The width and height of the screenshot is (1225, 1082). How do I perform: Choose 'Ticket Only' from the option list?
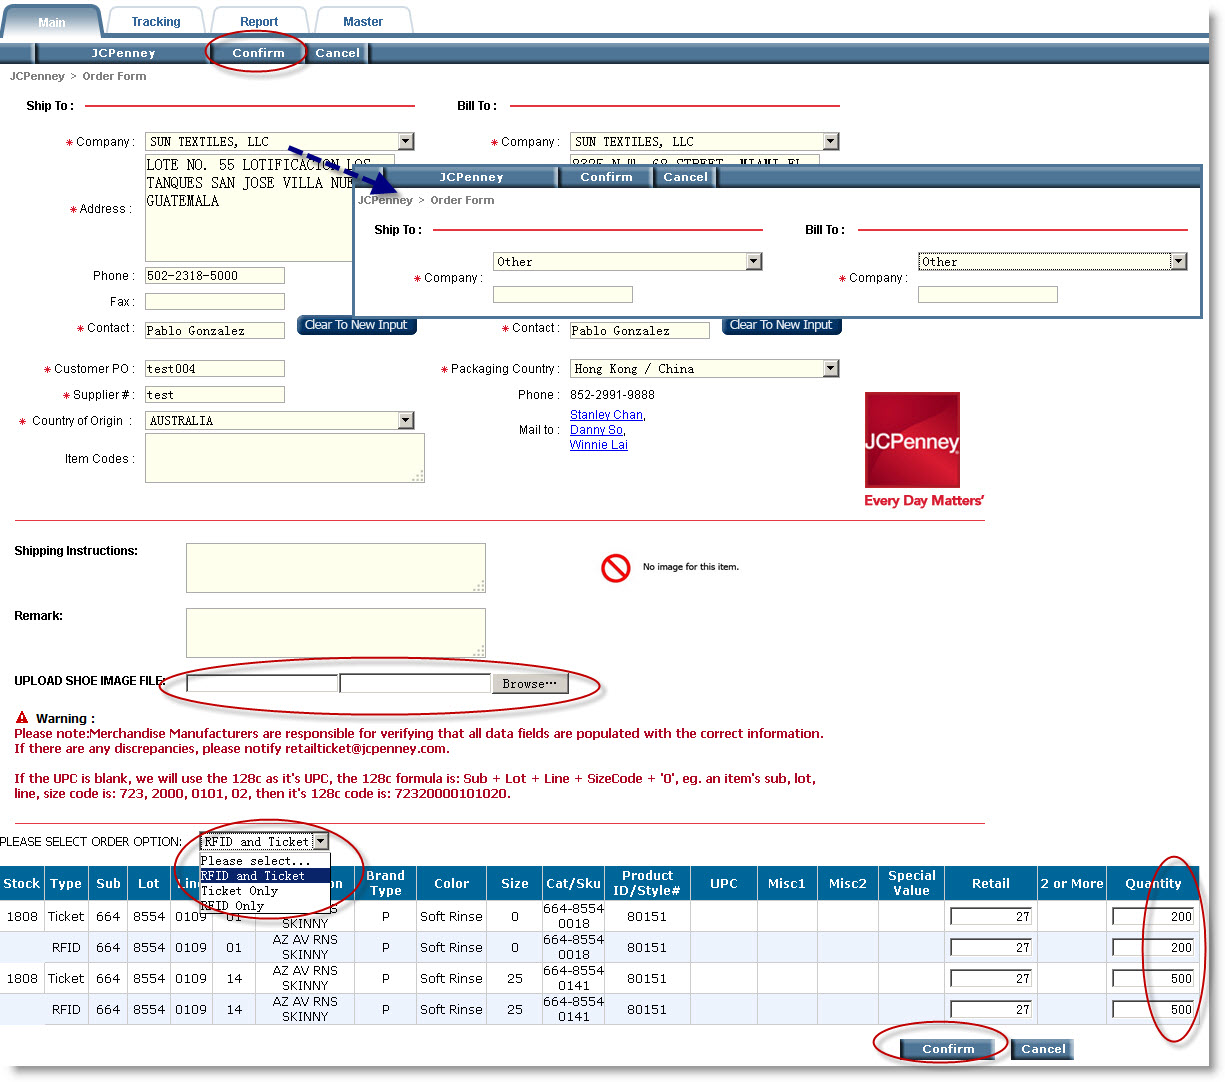(265, 891)
